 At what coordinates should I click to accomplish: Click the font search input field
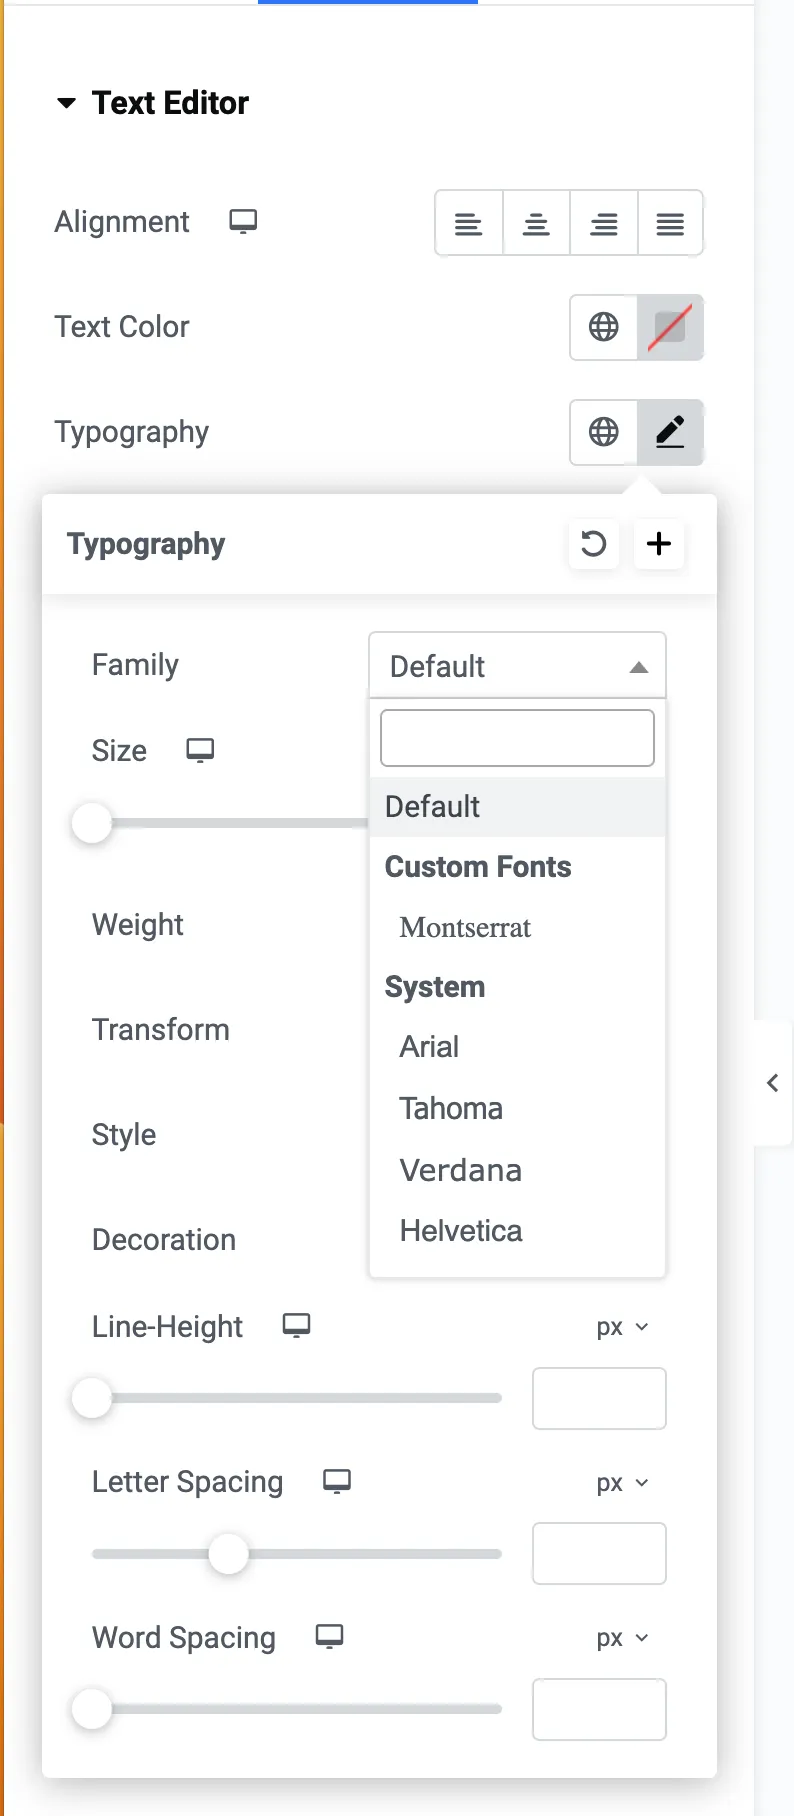[516, 737]
